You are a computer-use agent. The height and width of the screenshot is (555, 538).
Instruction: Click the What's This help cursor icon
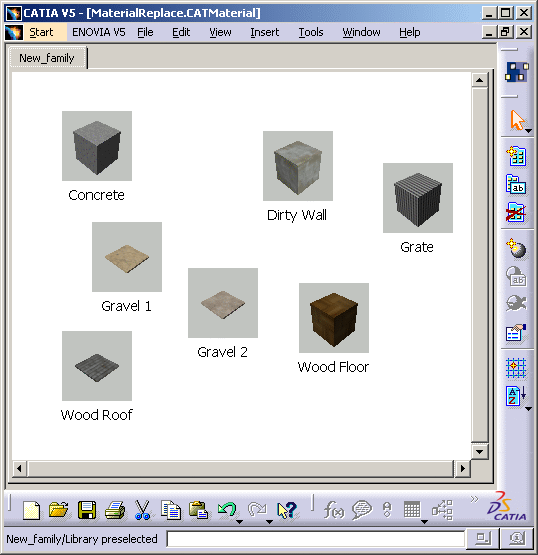(287, 510)
